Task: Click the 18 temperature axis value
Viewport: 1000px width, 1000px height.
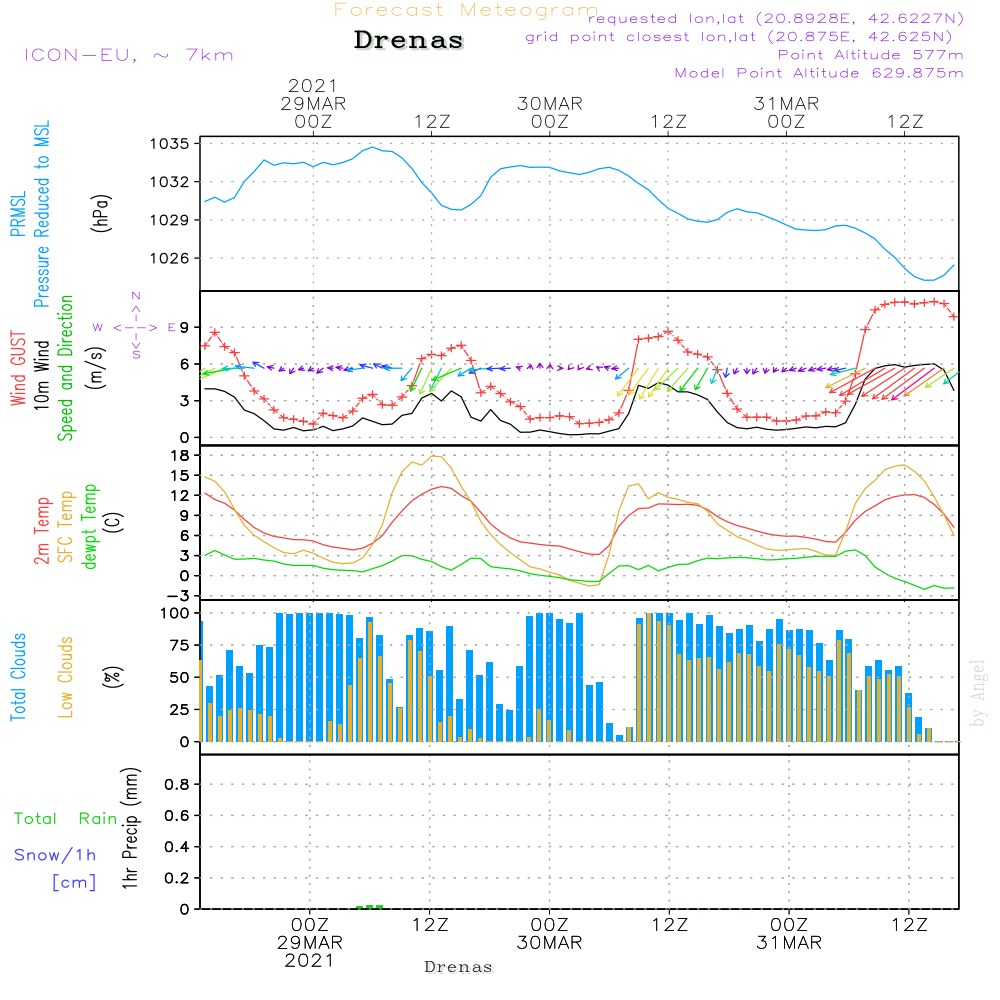Action: pyautogui.click(x=180, y=456)
